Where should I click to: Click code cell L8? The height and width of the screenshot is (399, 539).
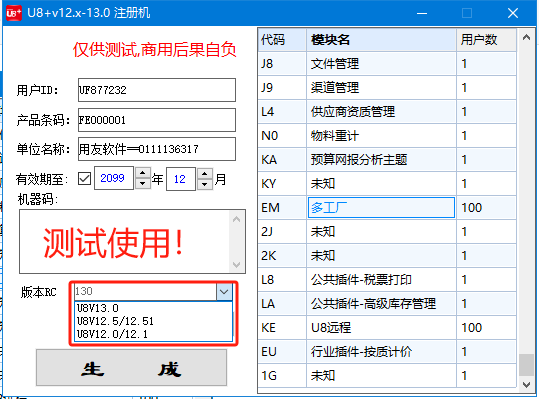pyautogui.click(x=282, y=280)
